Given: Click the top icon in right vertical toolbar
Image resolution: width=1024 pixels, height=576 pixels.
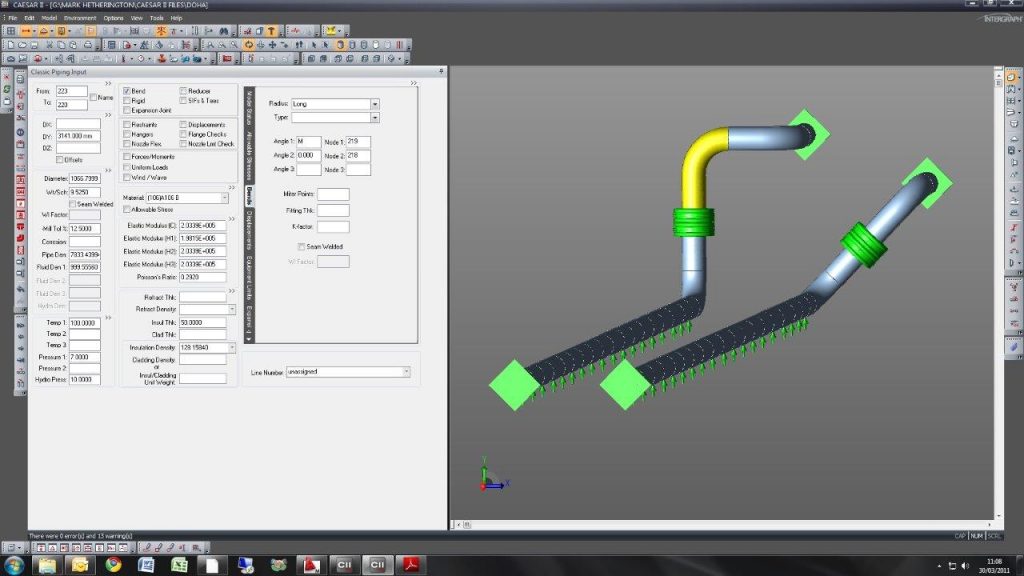Looking at the screenshot, I should click(1012, 77).
